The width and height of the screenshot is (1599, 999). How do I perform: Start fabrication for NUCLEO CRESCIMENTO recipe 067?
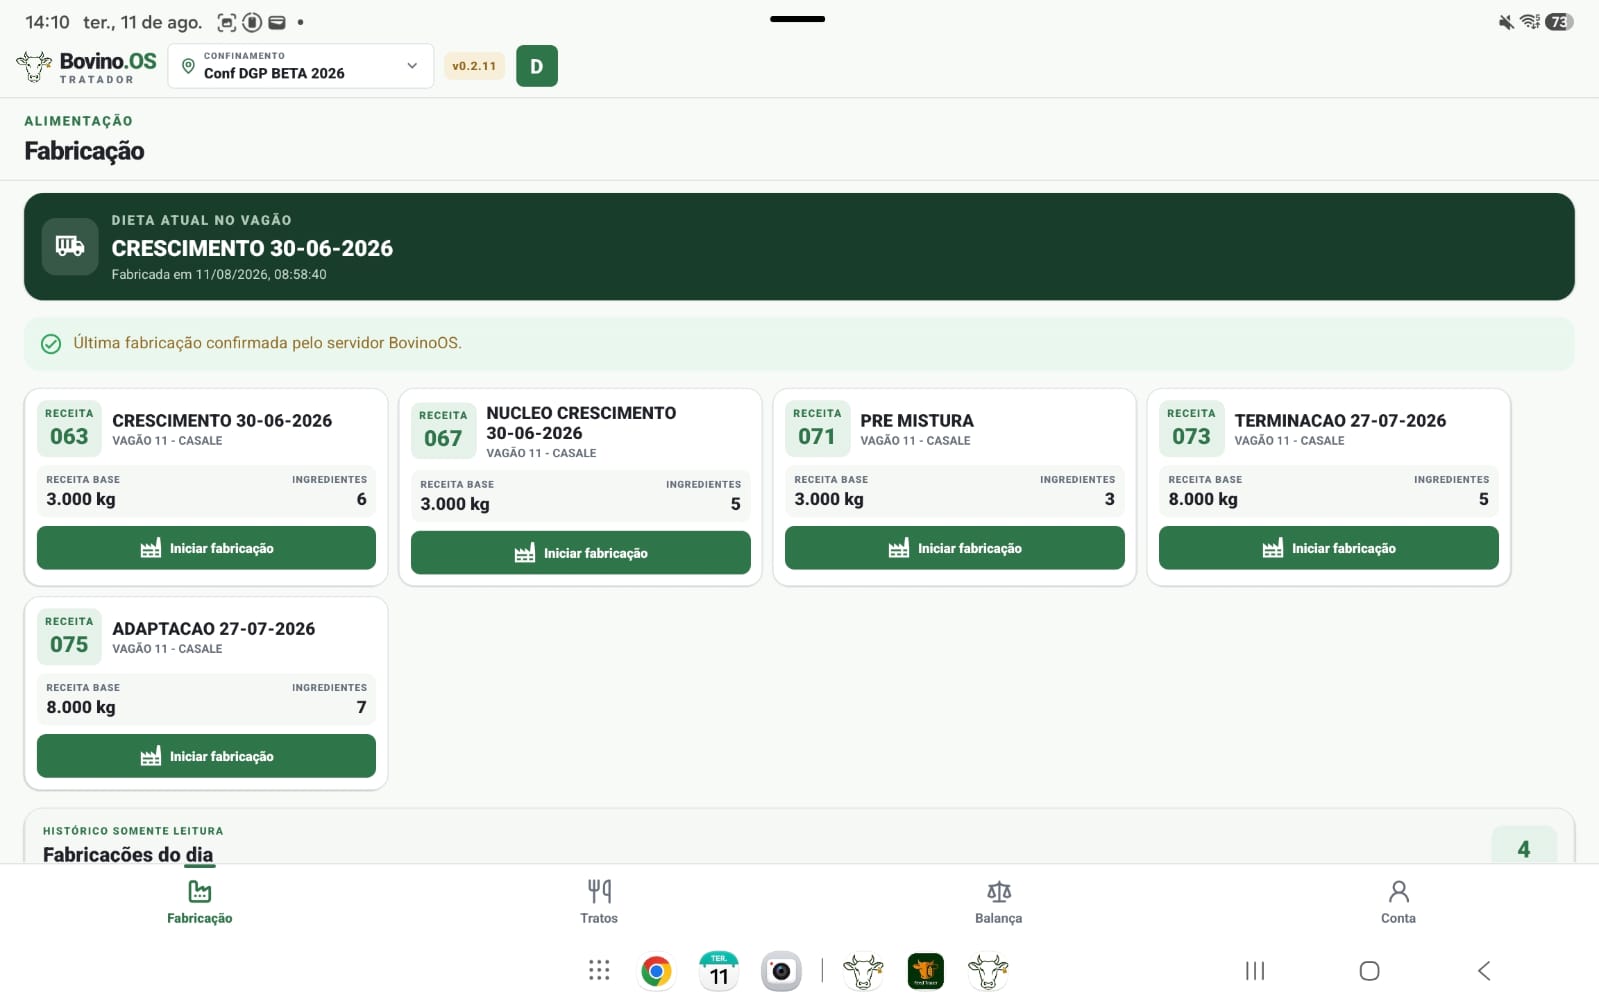click(581, 553)
